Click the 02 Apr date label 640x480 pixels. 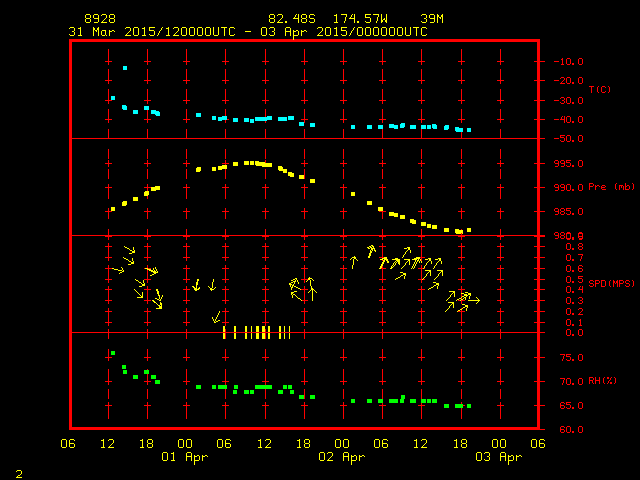pyautogui.click(x=342, y=457)
